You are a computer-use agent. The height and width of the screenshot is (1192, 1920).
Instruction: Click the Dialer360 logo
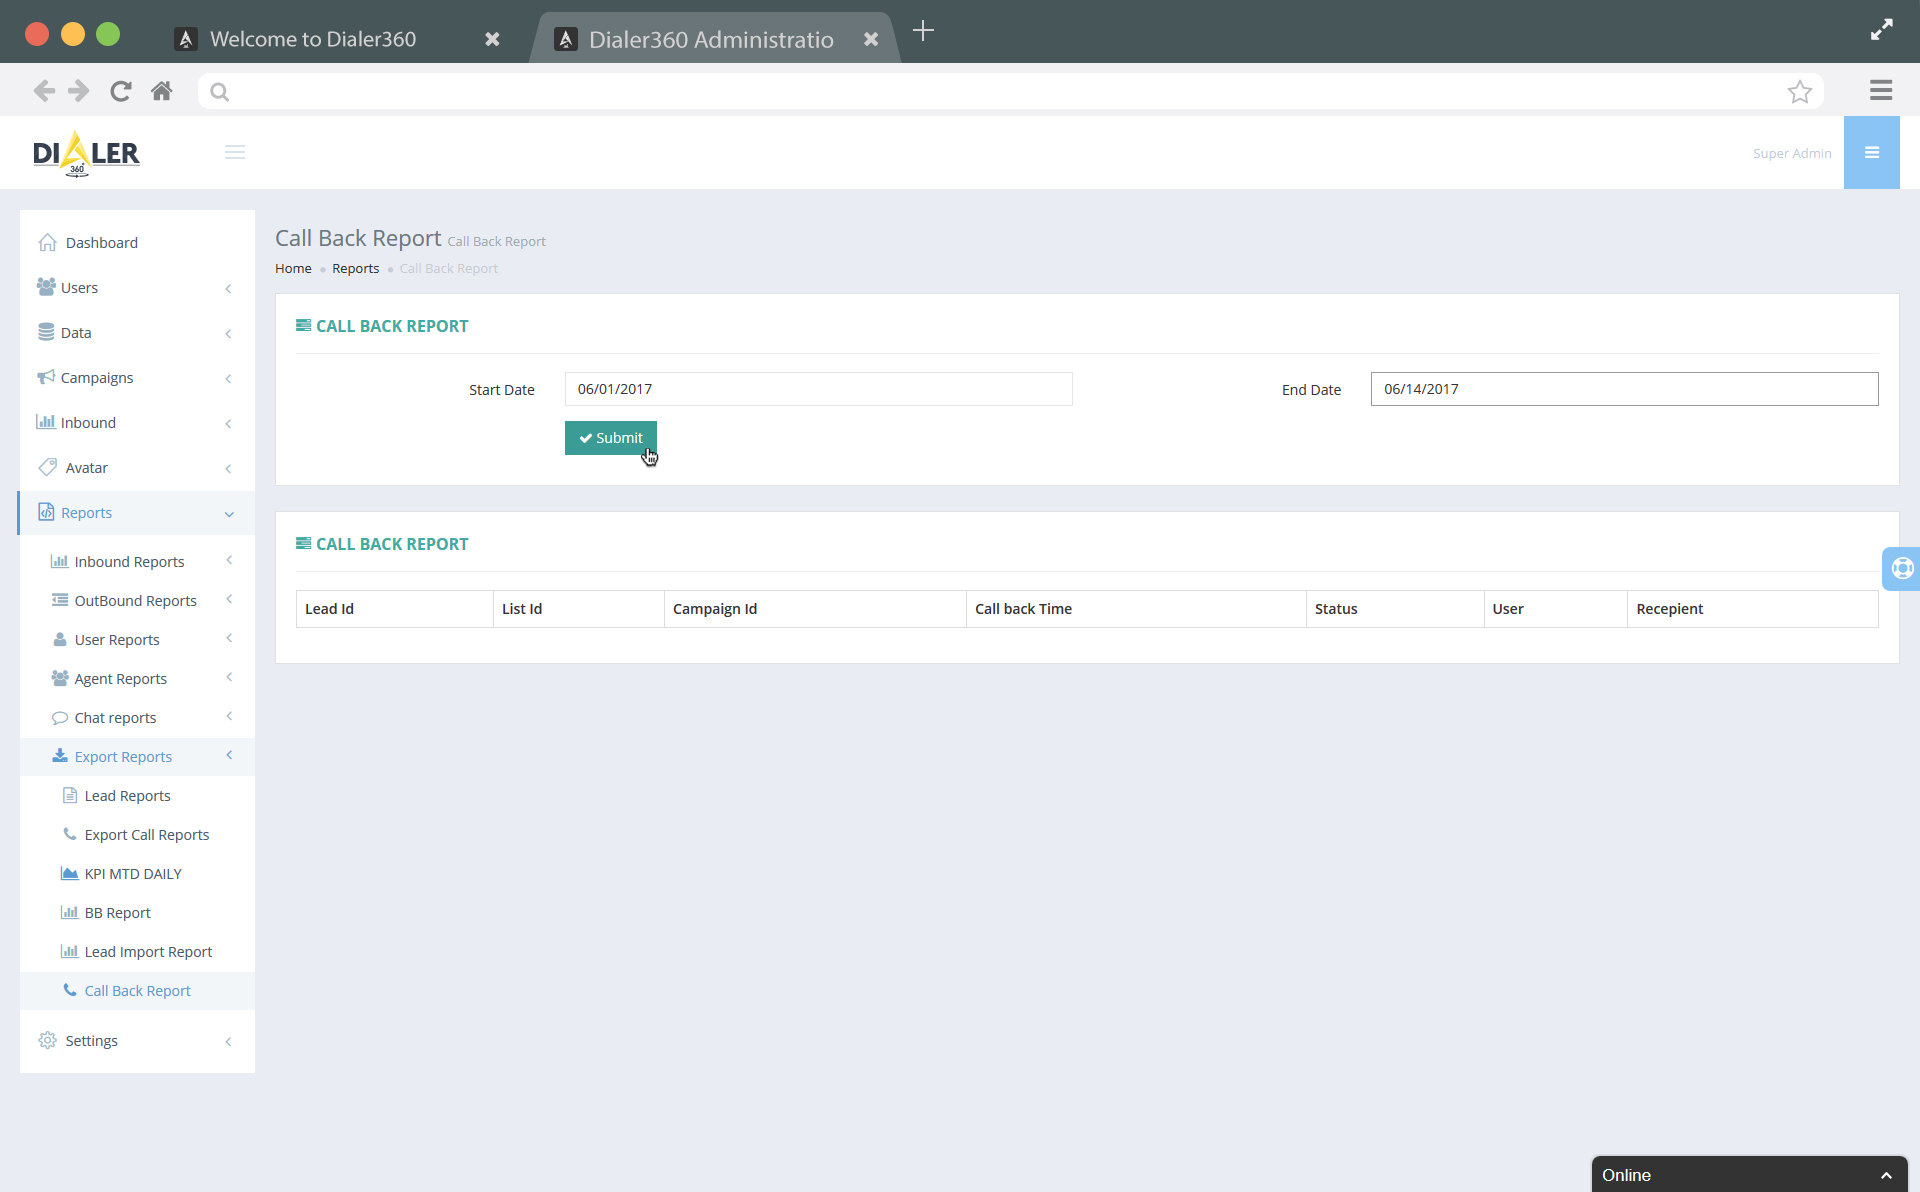pos(86,152)
